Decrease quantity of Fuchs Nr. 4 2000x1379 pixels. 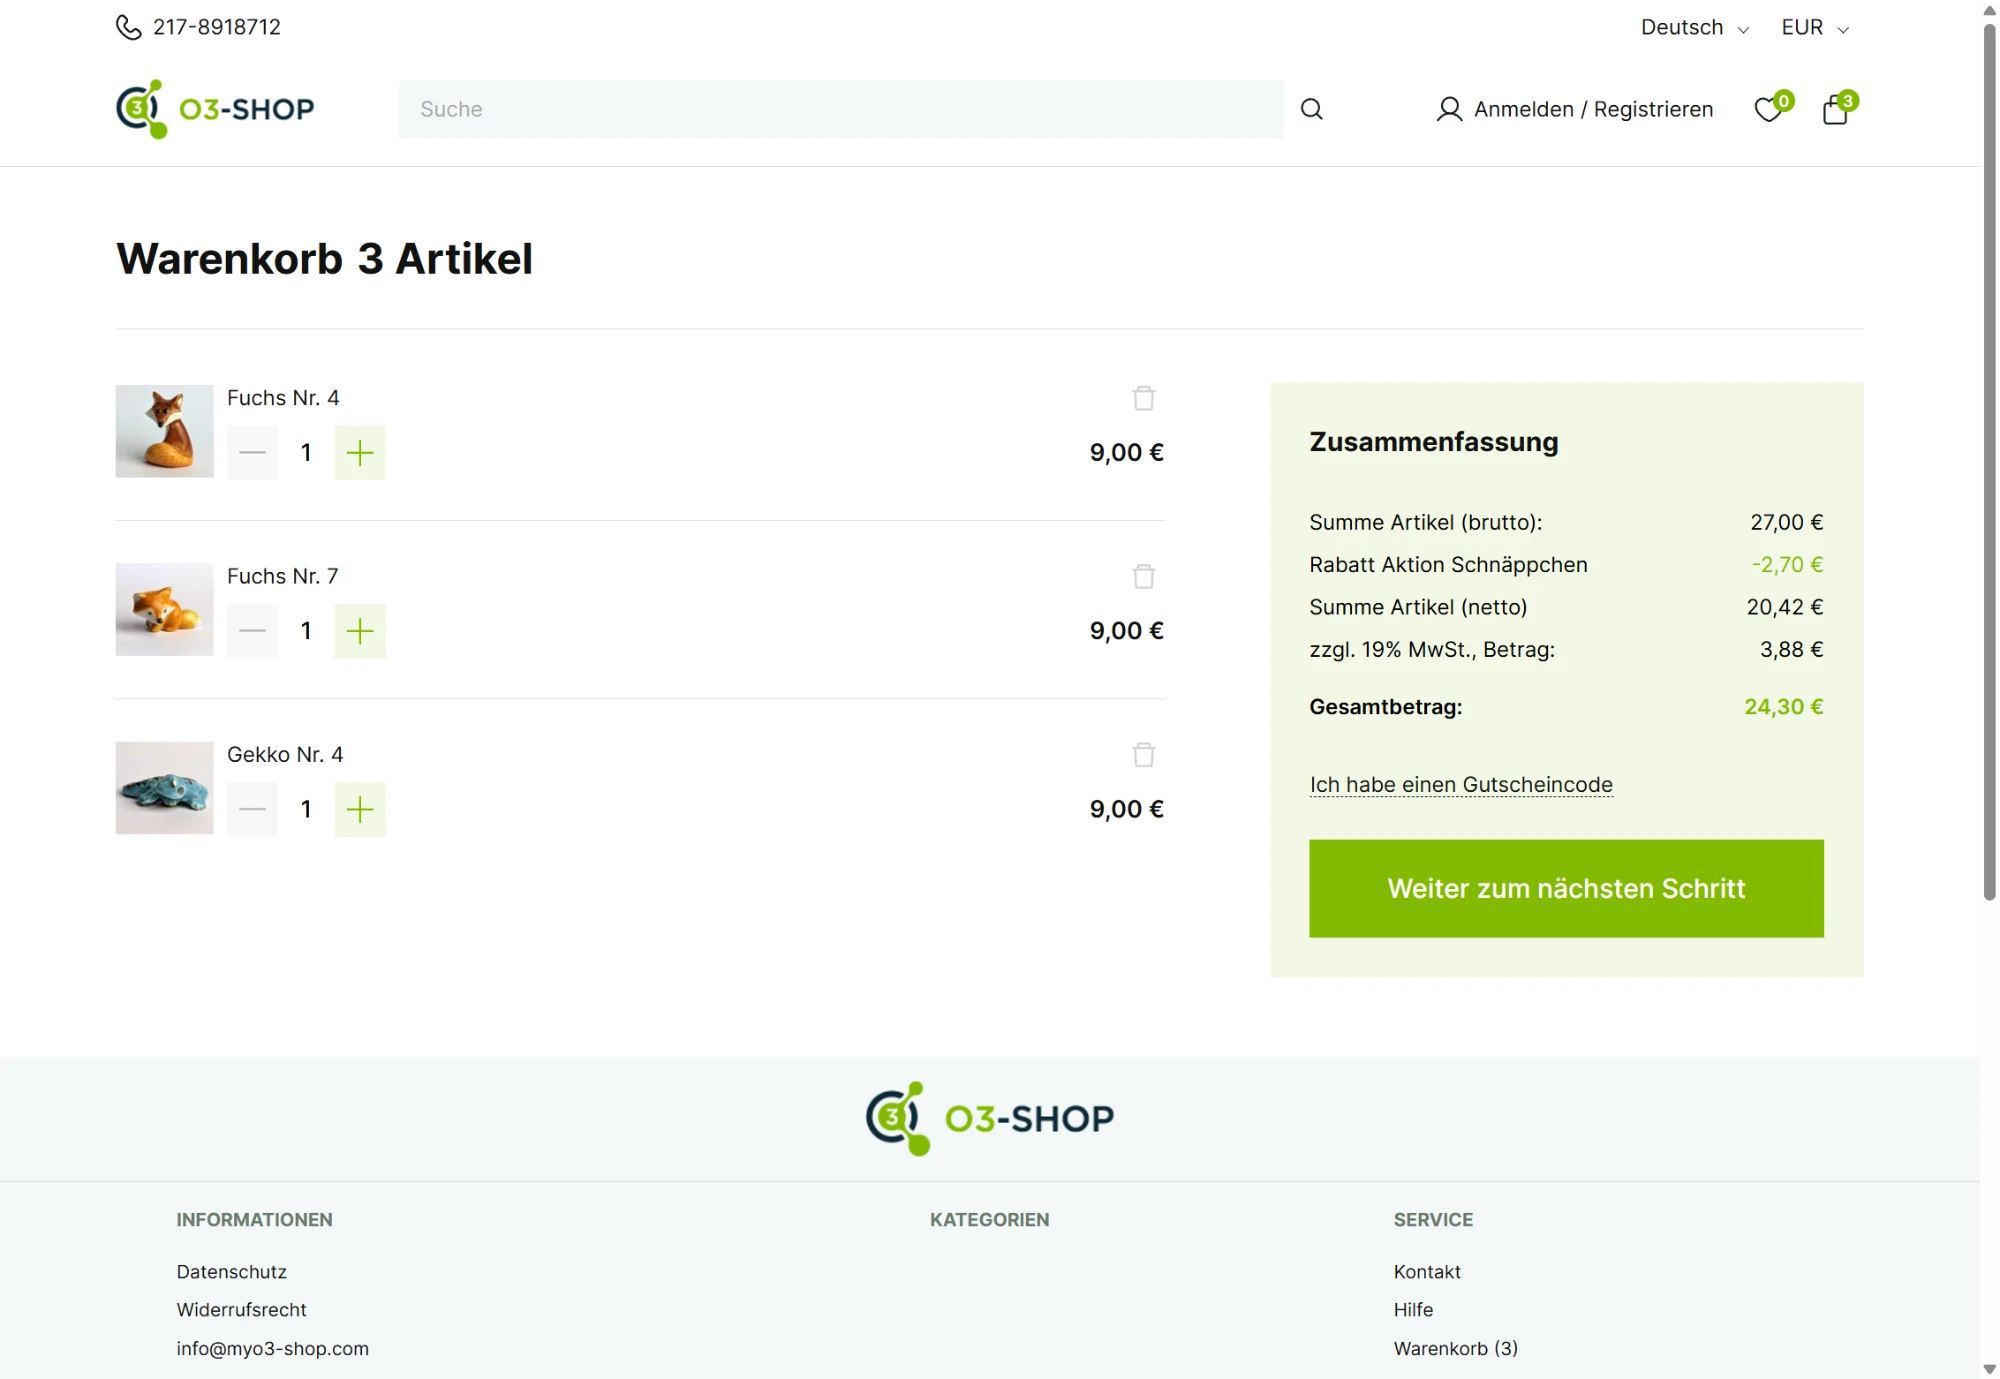coord(253,453)
